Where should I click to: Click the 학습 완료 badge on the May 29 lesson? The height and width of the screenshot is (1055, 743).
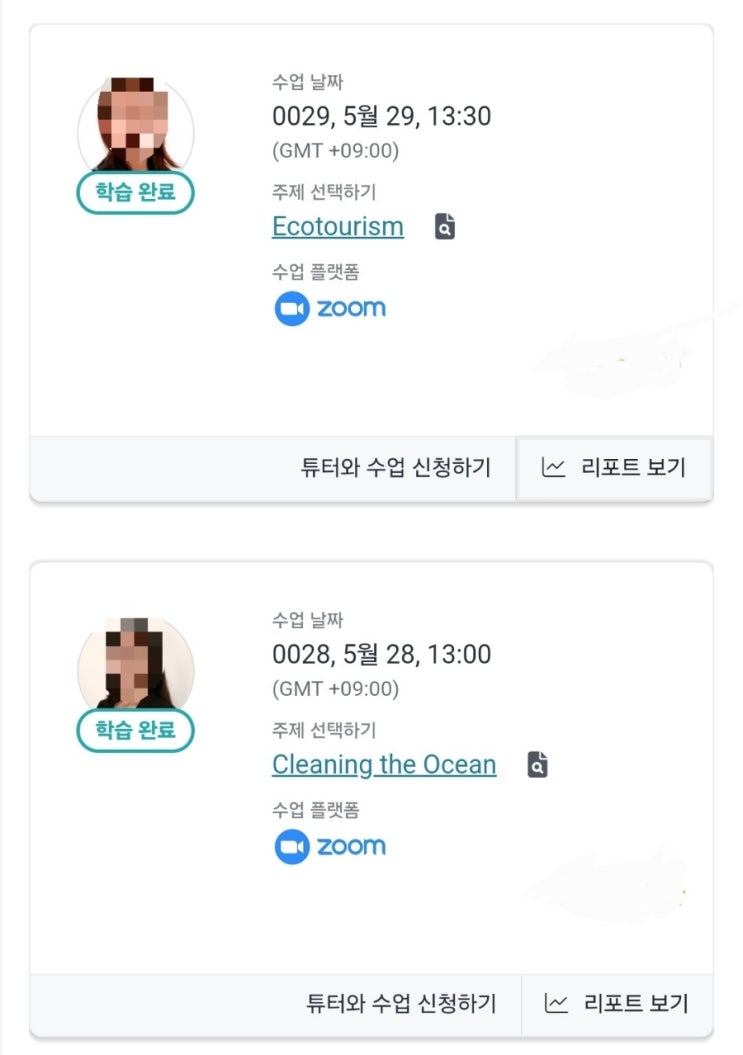point(135,193)
